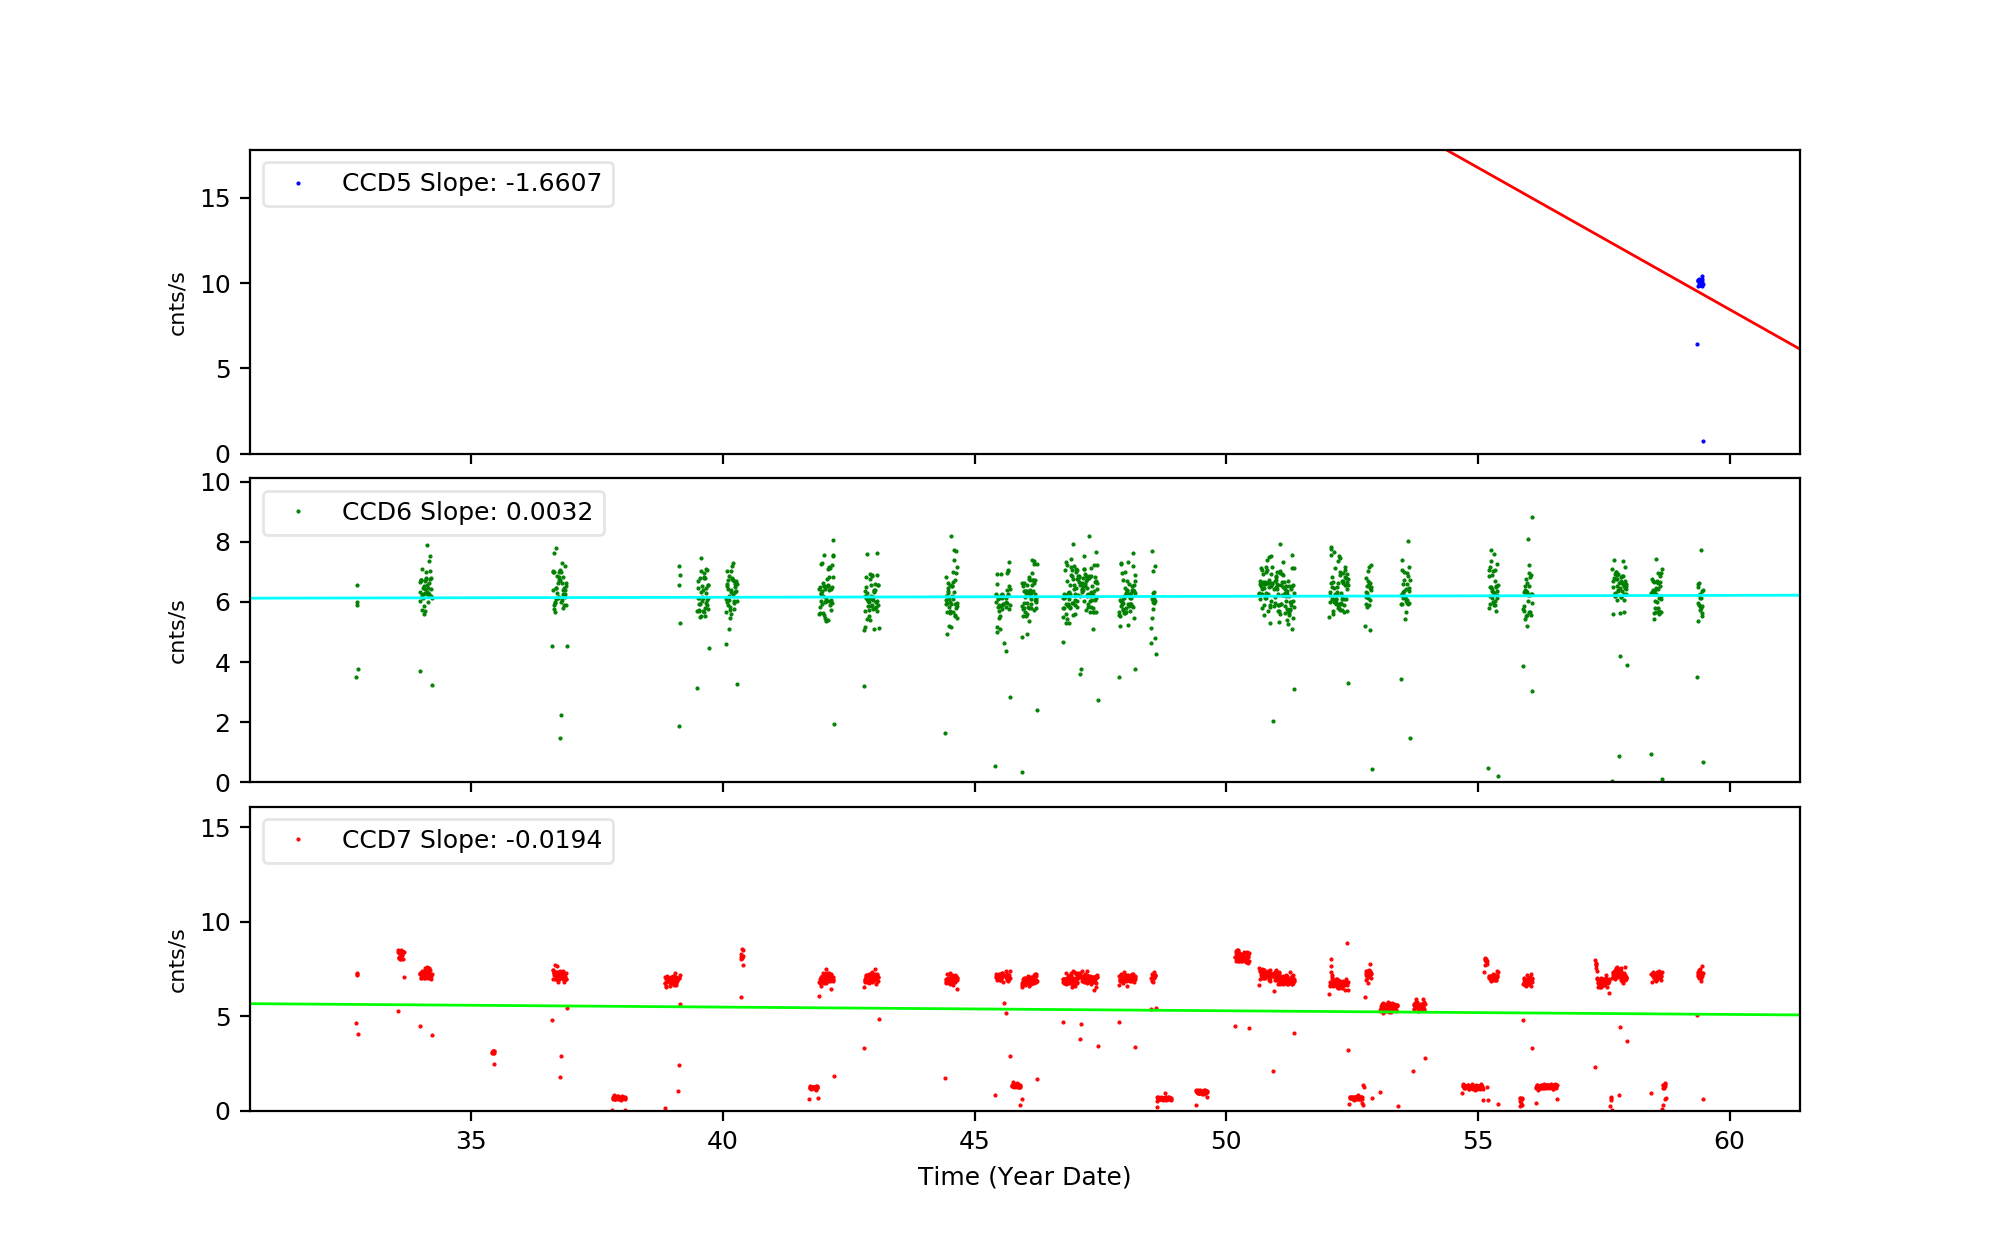Click the cnts/s label of middle plot
The height and width of the screenshot is (1248, 2000).
click(178, 632)
